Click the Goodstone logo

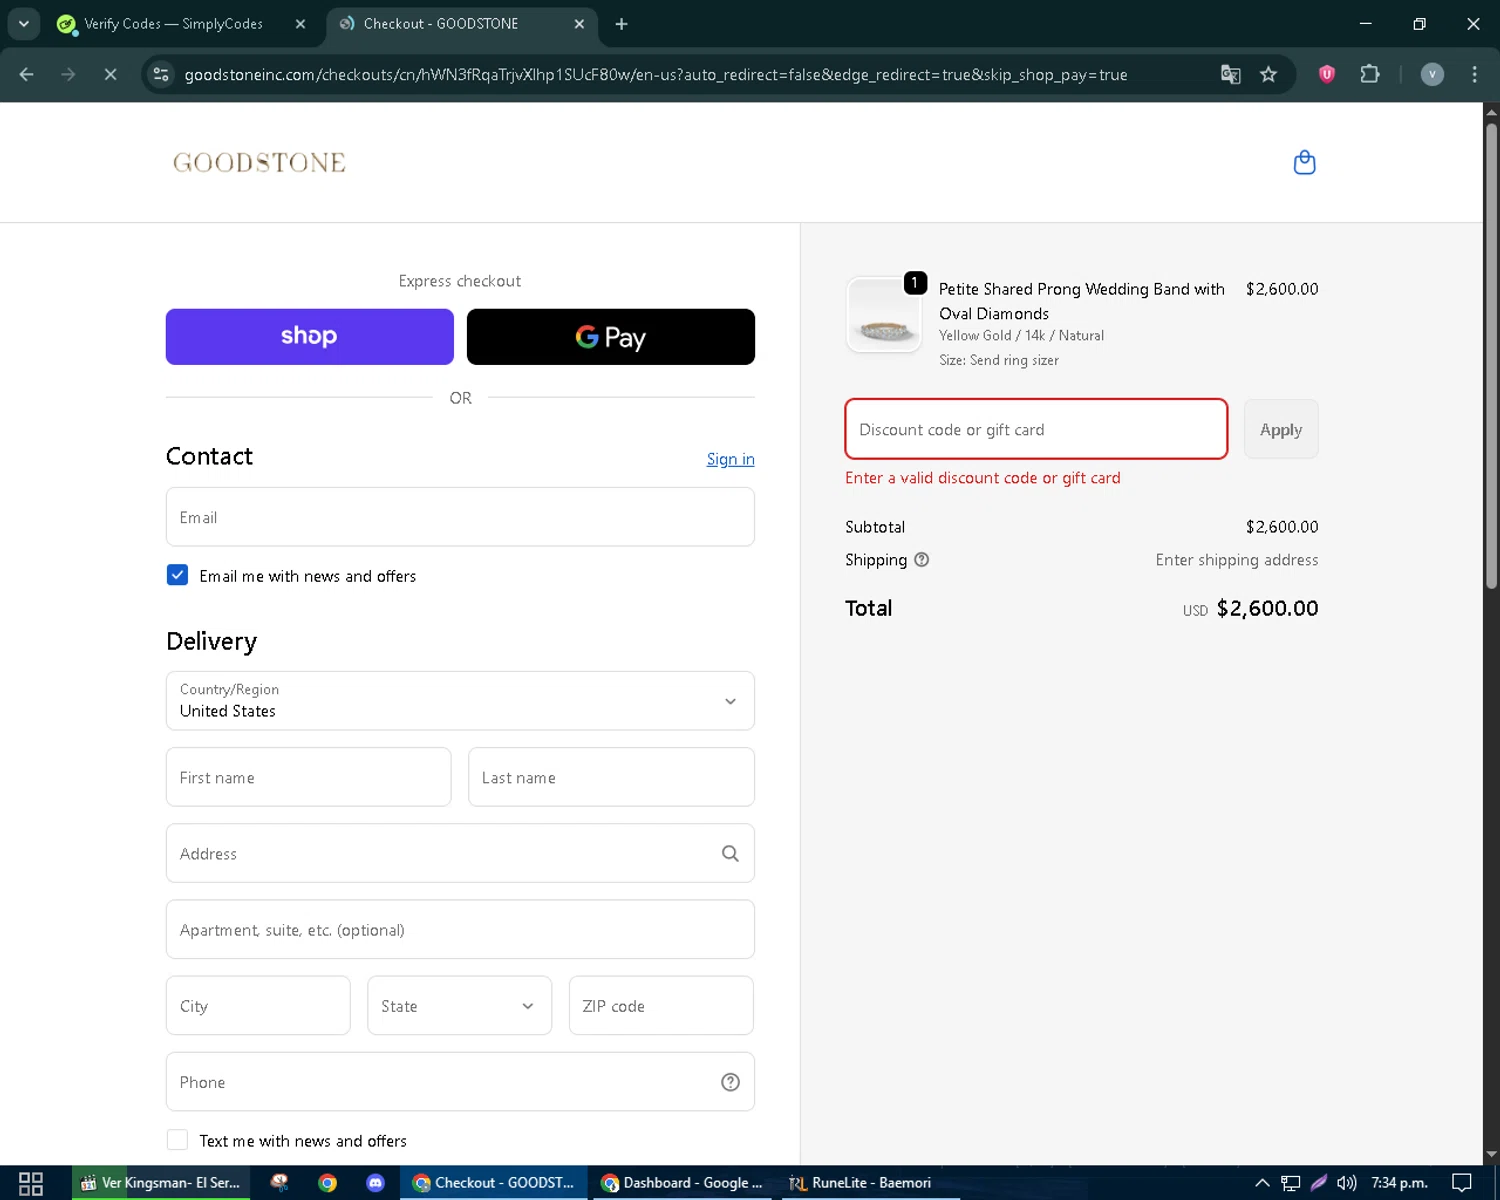point(259,162)
